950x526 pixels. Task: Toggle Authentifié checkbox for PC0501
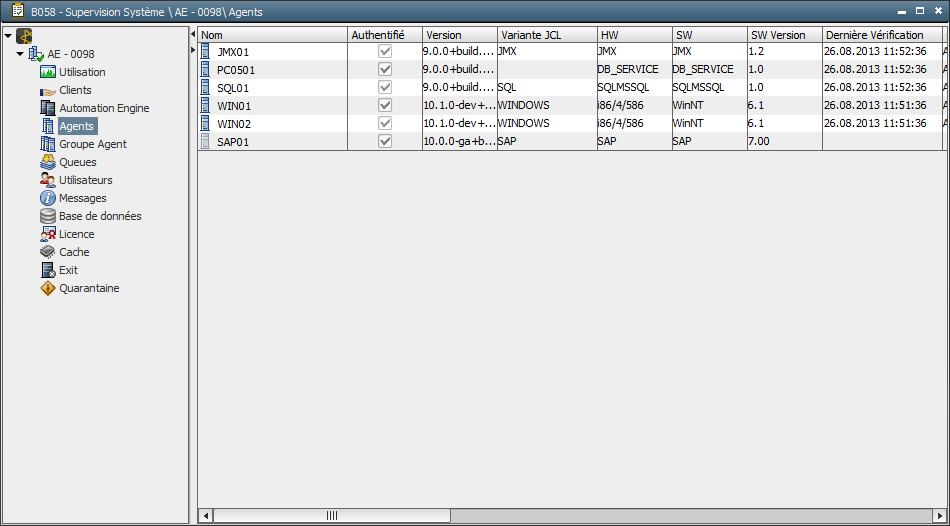pos(385,69)
